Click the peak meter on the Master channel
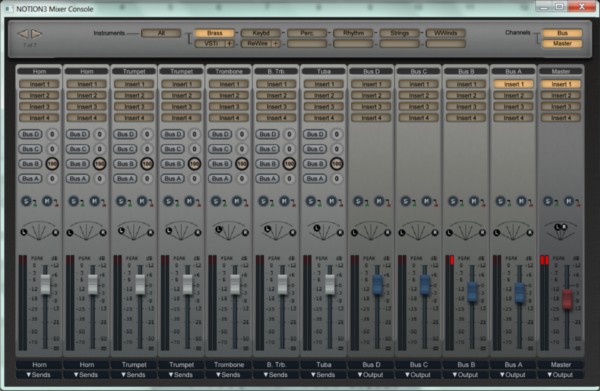 (544, 302)
